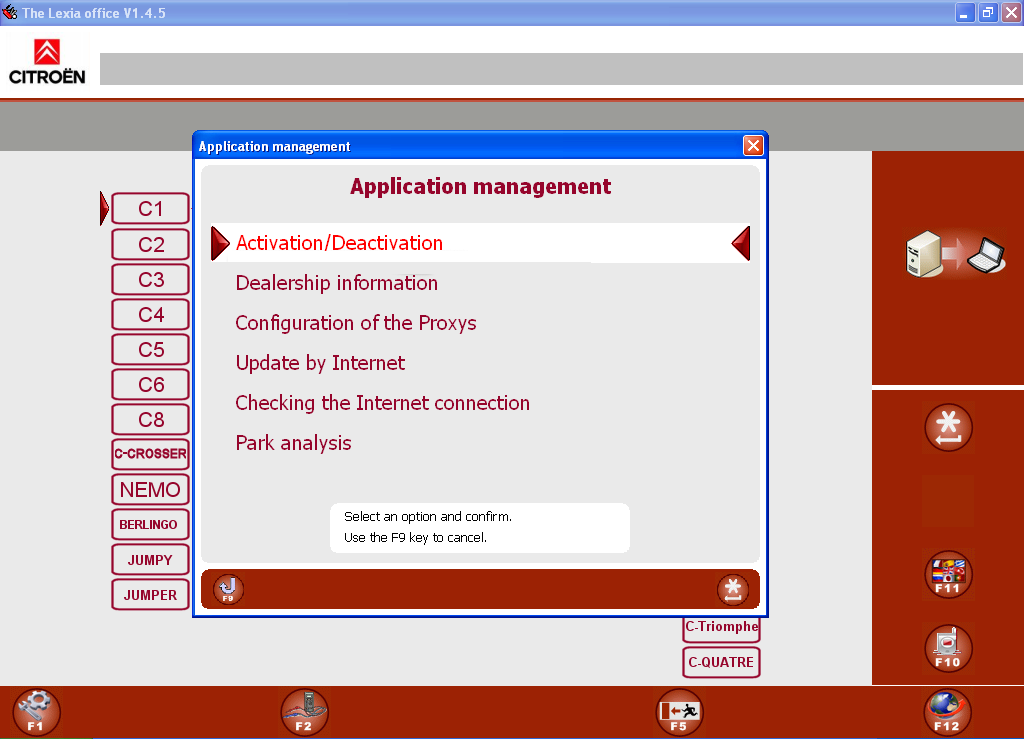Viewport: 1024px width, 739px height.
Task: Select the NEMO vehicle button
Action: [151, 490]
